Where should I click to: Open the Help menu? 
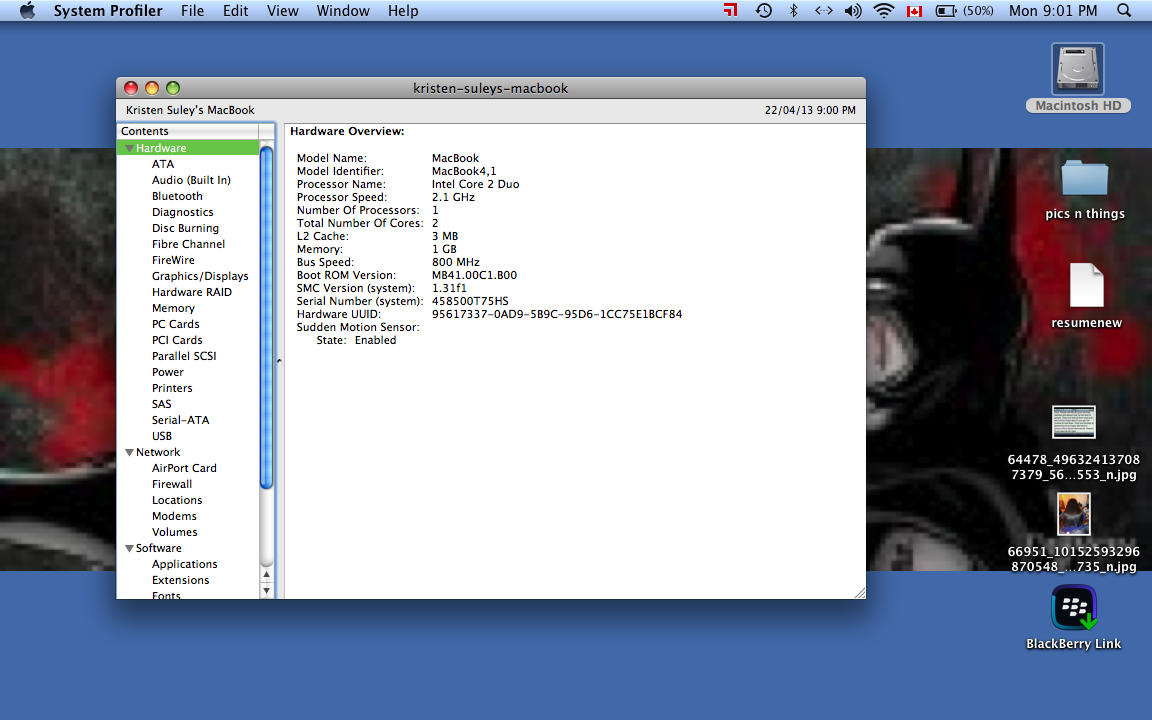403,11
